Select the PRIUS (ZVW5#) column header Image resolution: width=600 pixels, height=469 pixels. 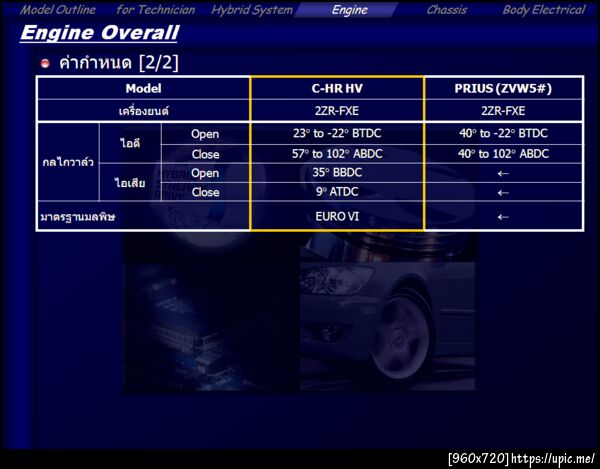[503, 88]
